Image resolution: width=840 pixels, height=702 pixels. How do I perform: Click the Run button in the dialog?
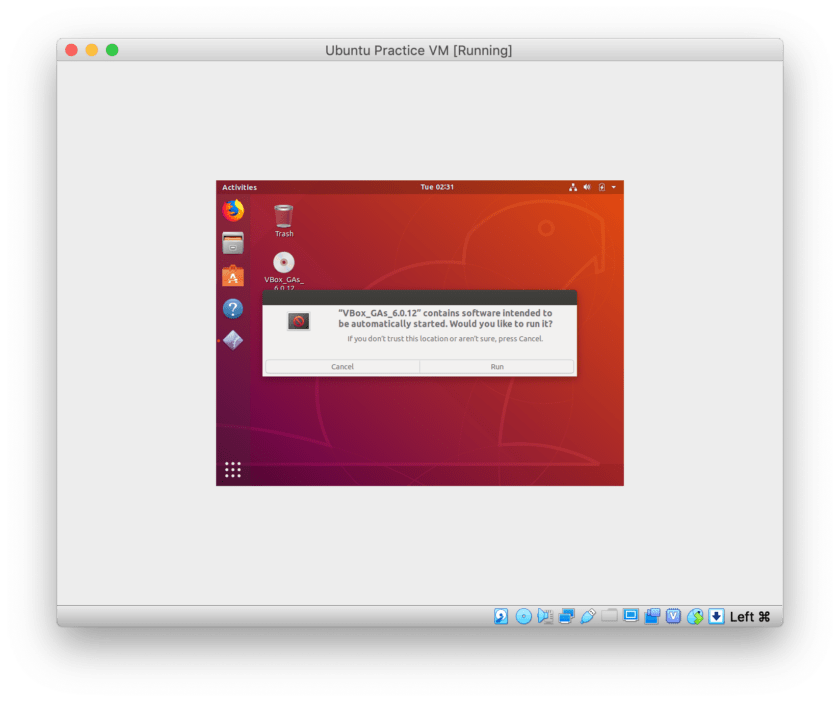[497, 367]
